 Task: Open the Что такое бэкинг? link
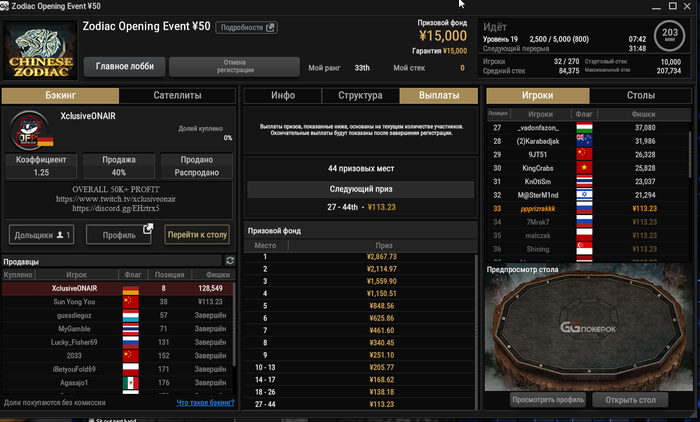[x=205, y=402]
